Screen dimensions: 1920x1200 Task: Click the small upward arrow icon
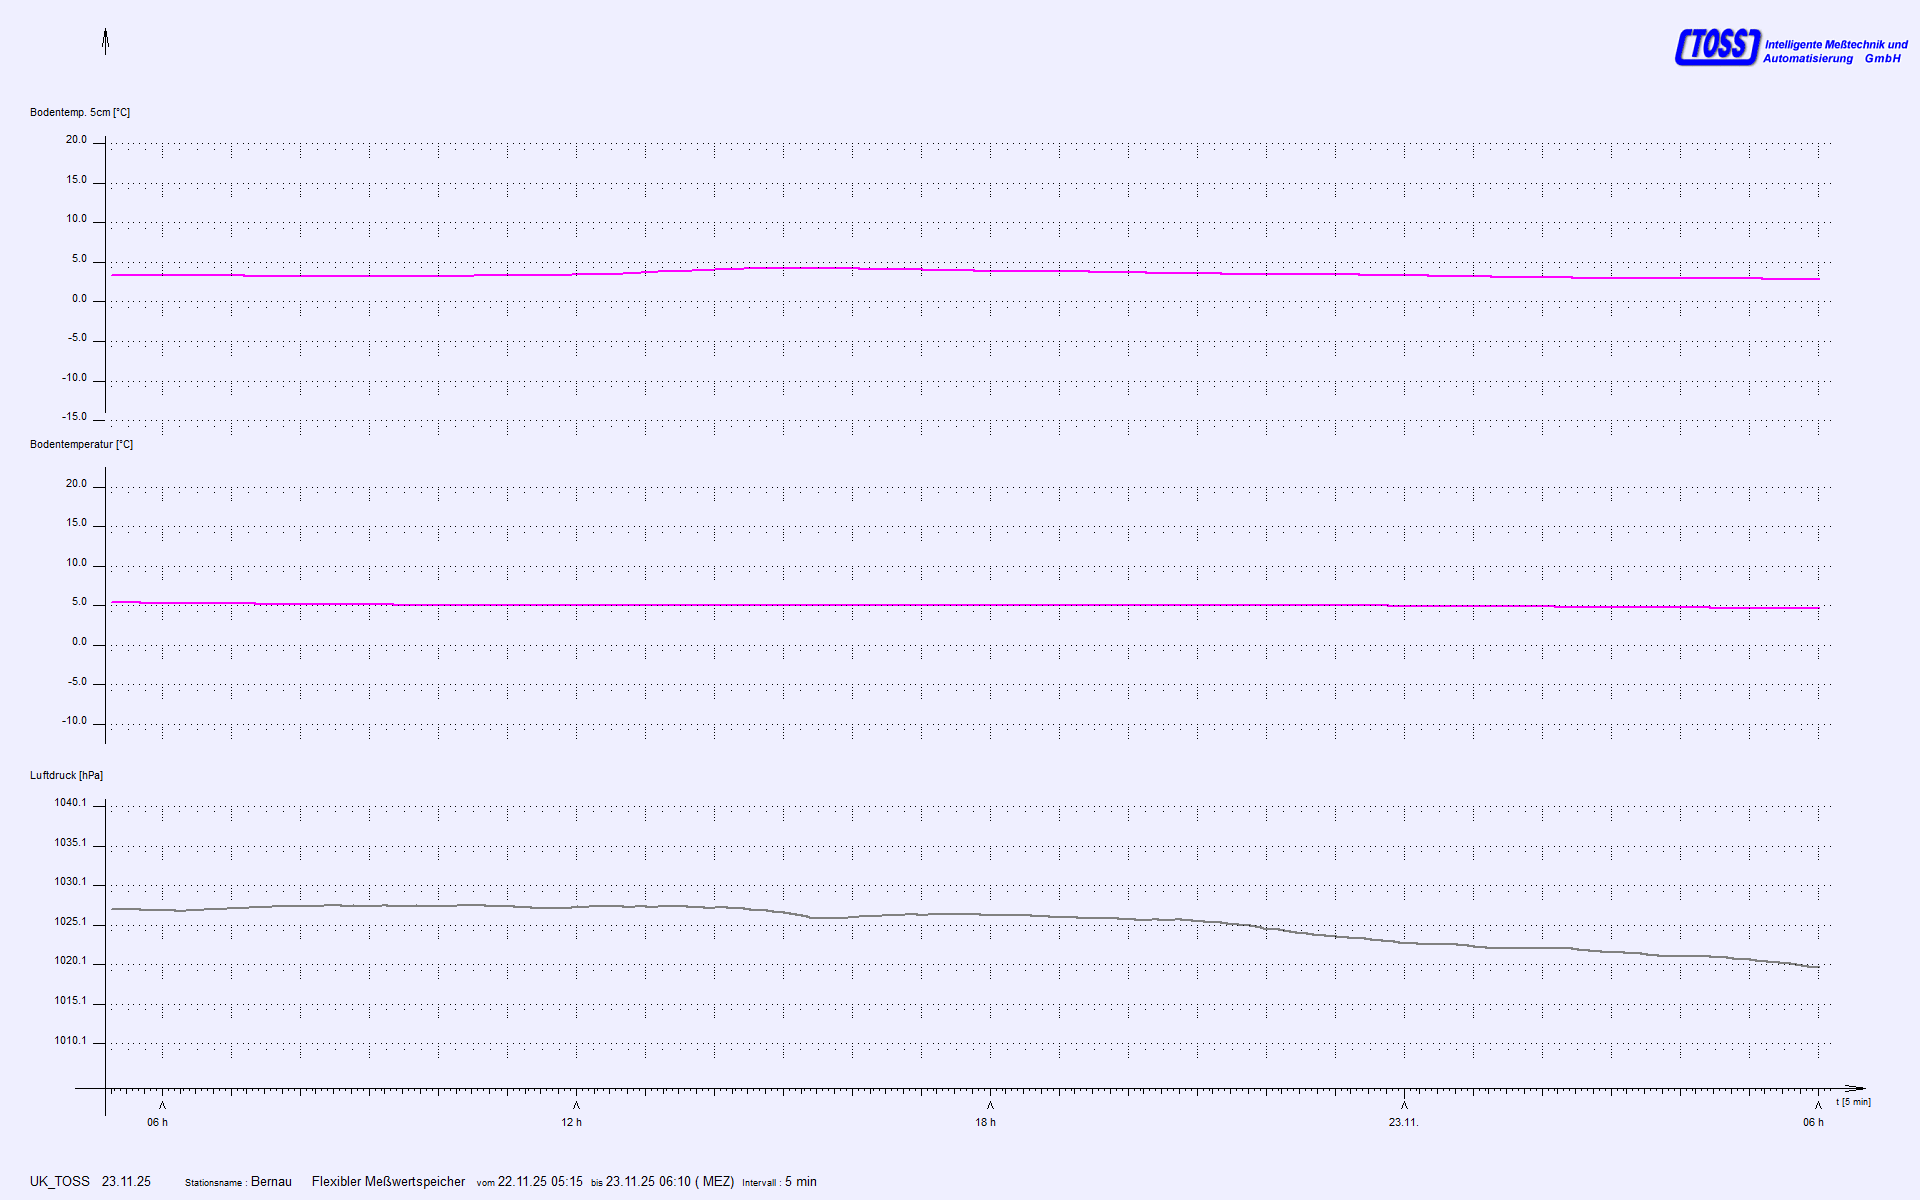[x=105, y=41]
